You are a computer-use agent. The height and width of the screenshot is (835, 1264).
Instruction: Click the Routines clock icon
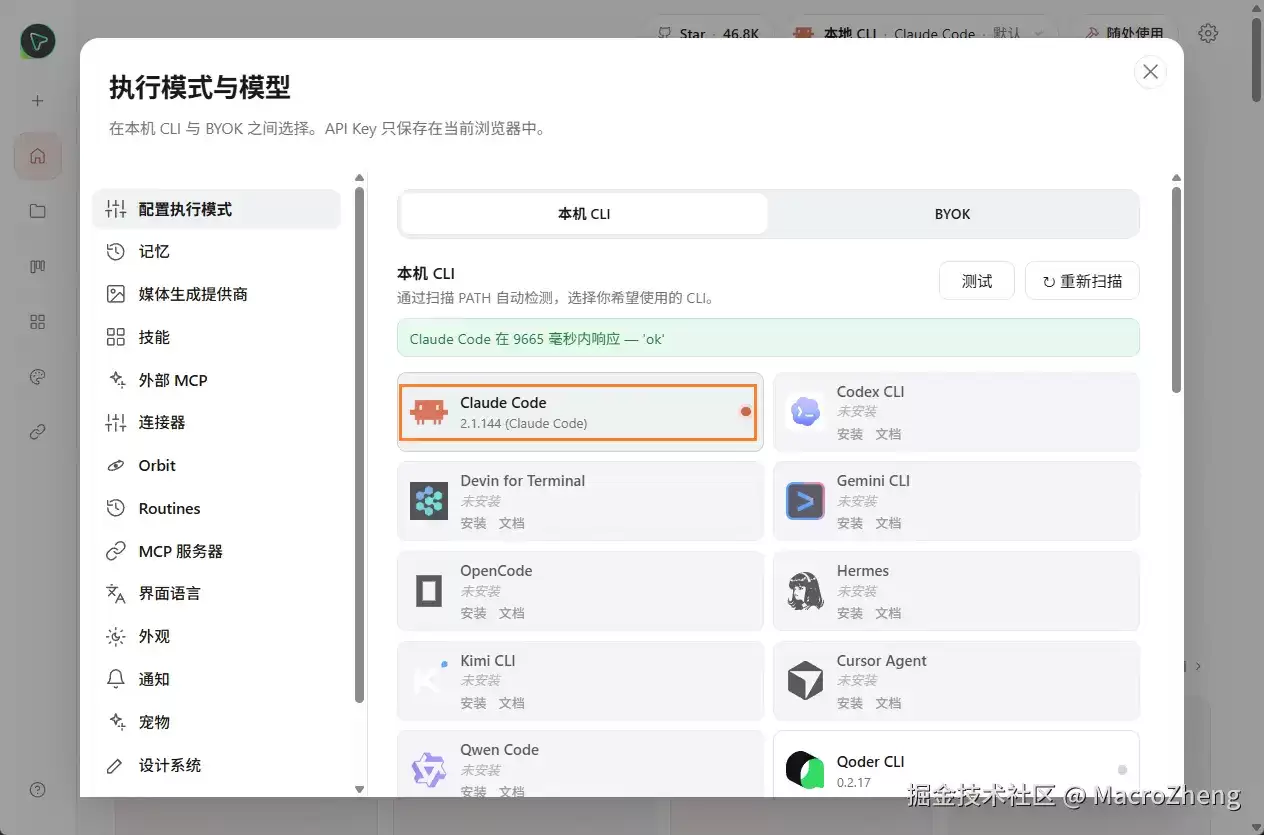[x=116, y=508]
